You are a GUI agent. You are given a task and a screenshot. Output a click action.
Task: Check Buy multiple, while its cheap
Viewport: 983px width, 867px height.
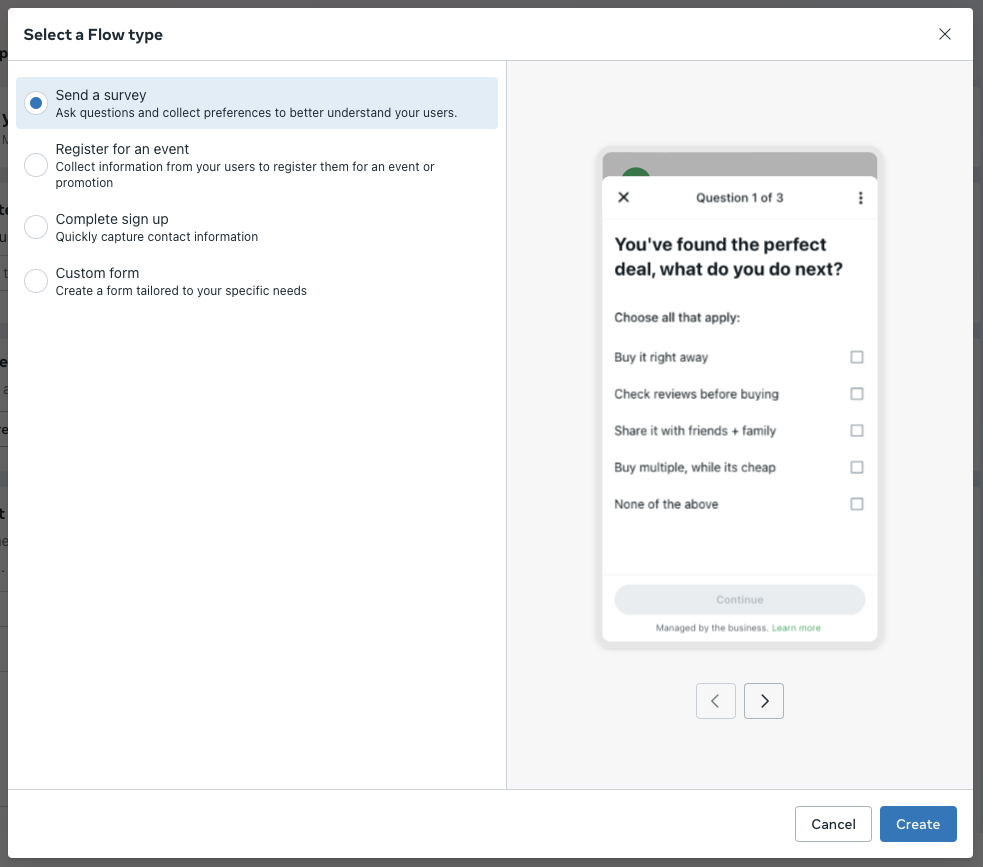click(856, 467)
